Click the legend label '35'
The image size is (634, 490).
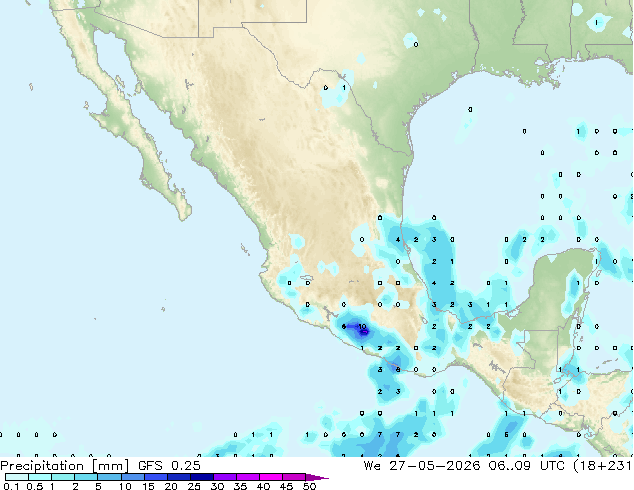[240, 486]
